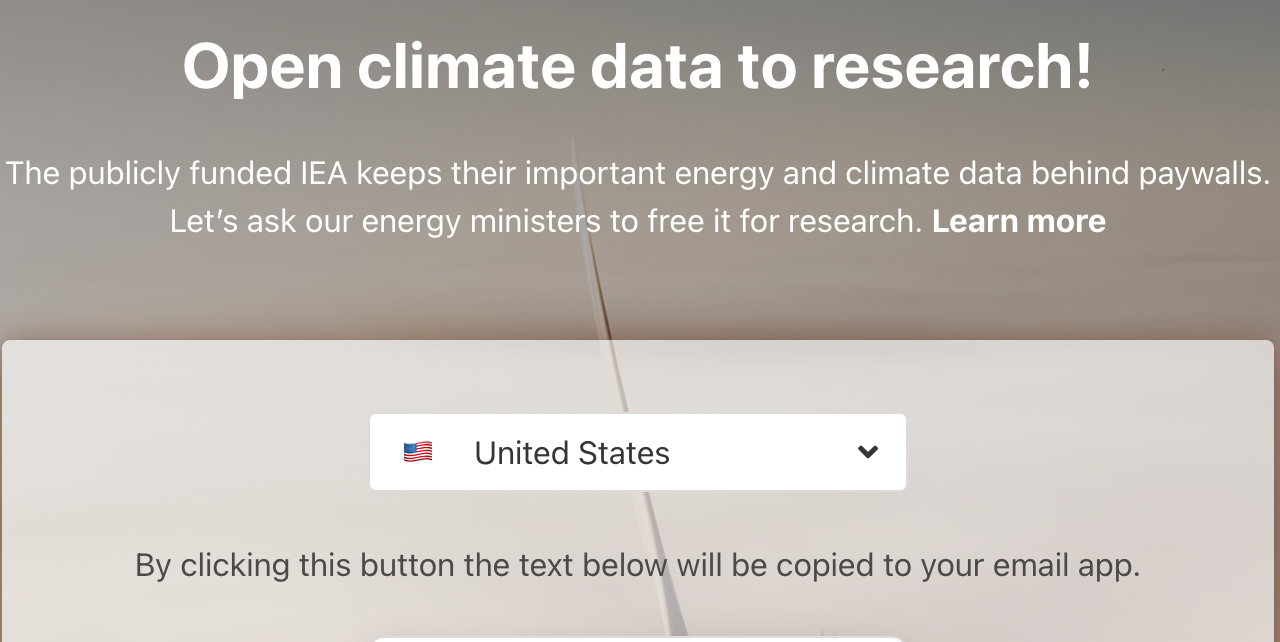Screen dimensions: 1280x642
Task: Click the bolded Learn more text
Action: (x=1019, y=221)
